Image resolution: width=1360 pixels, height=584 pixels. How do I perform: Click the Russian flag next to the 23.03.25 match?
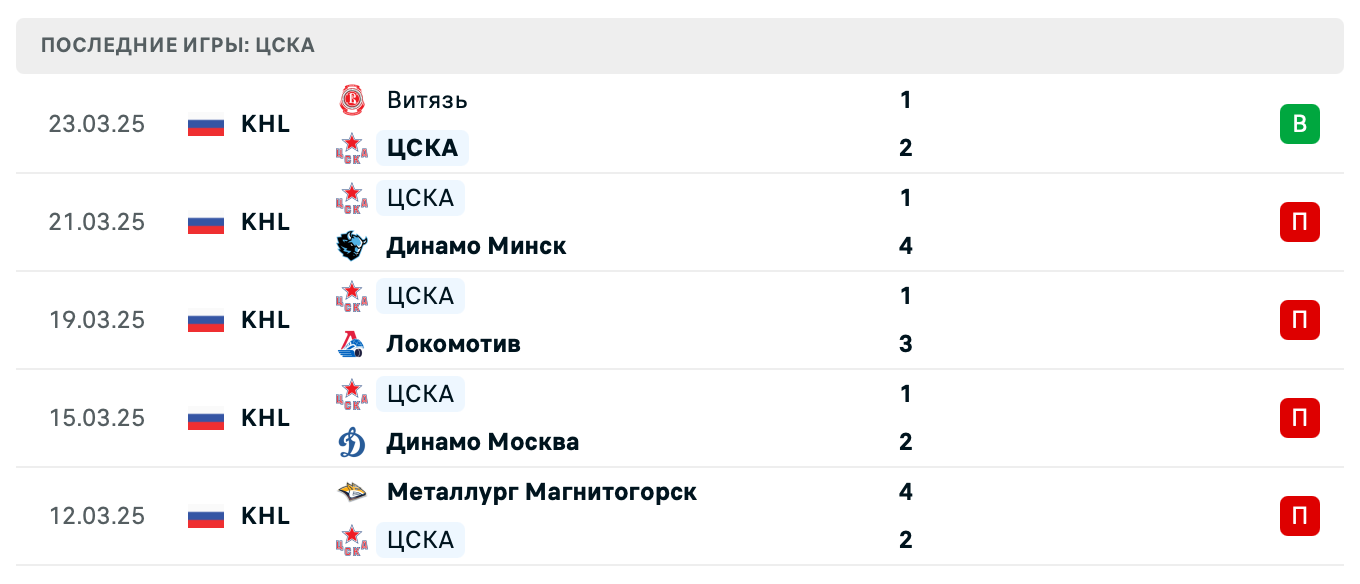coord(205,124)
